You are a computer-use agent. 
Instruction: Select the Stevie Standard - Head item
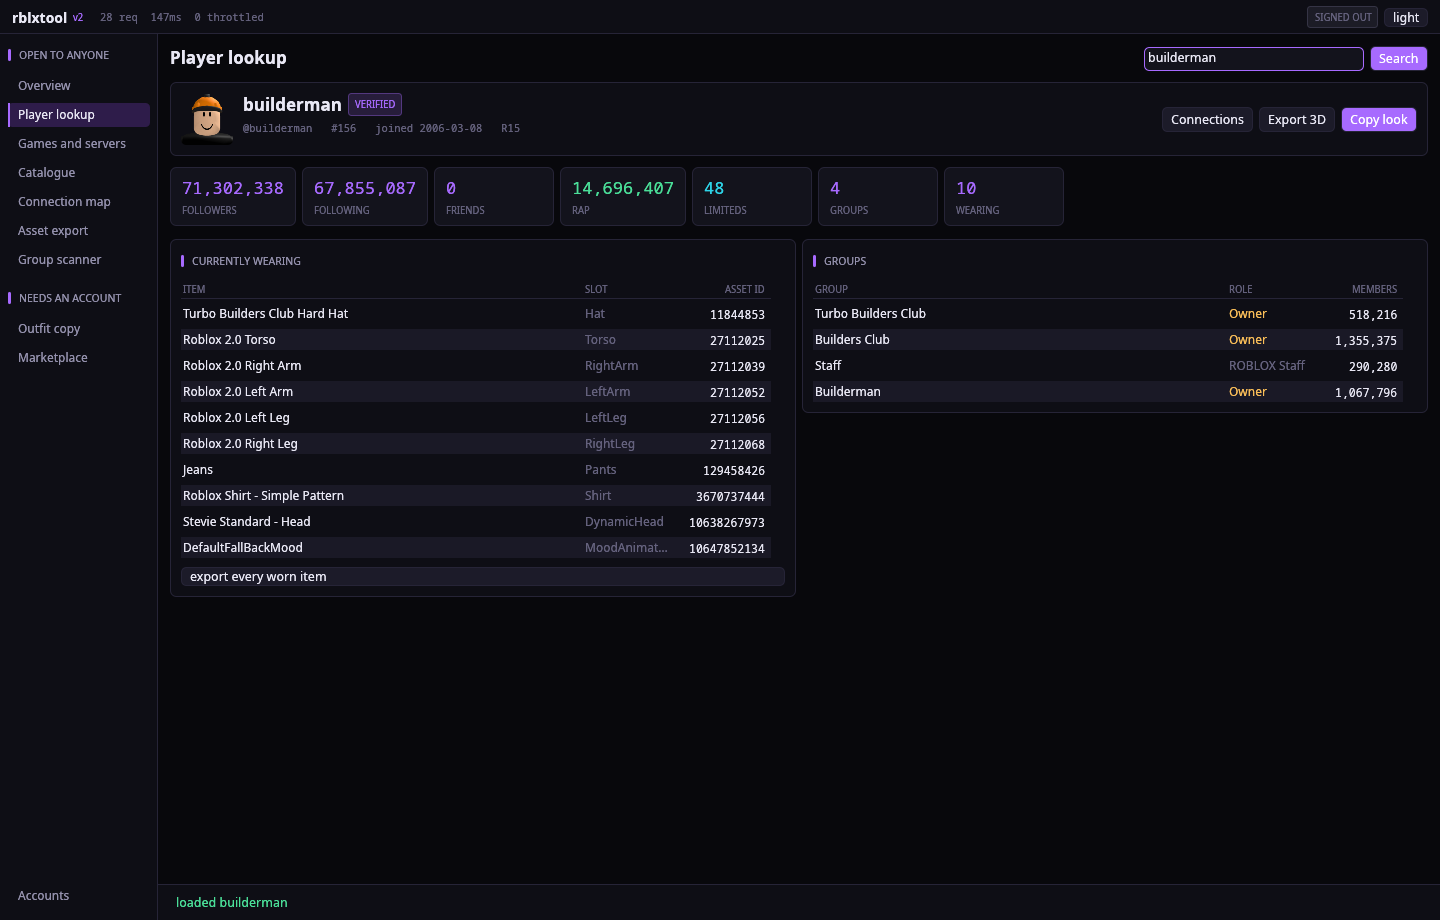click(x=476, y=522)
